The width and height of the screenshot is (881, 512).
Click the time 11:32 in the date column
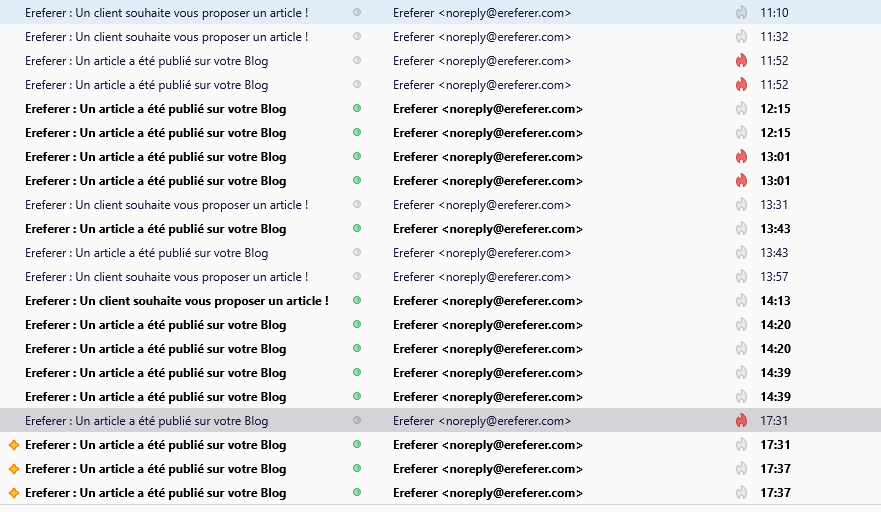(774, 37)
